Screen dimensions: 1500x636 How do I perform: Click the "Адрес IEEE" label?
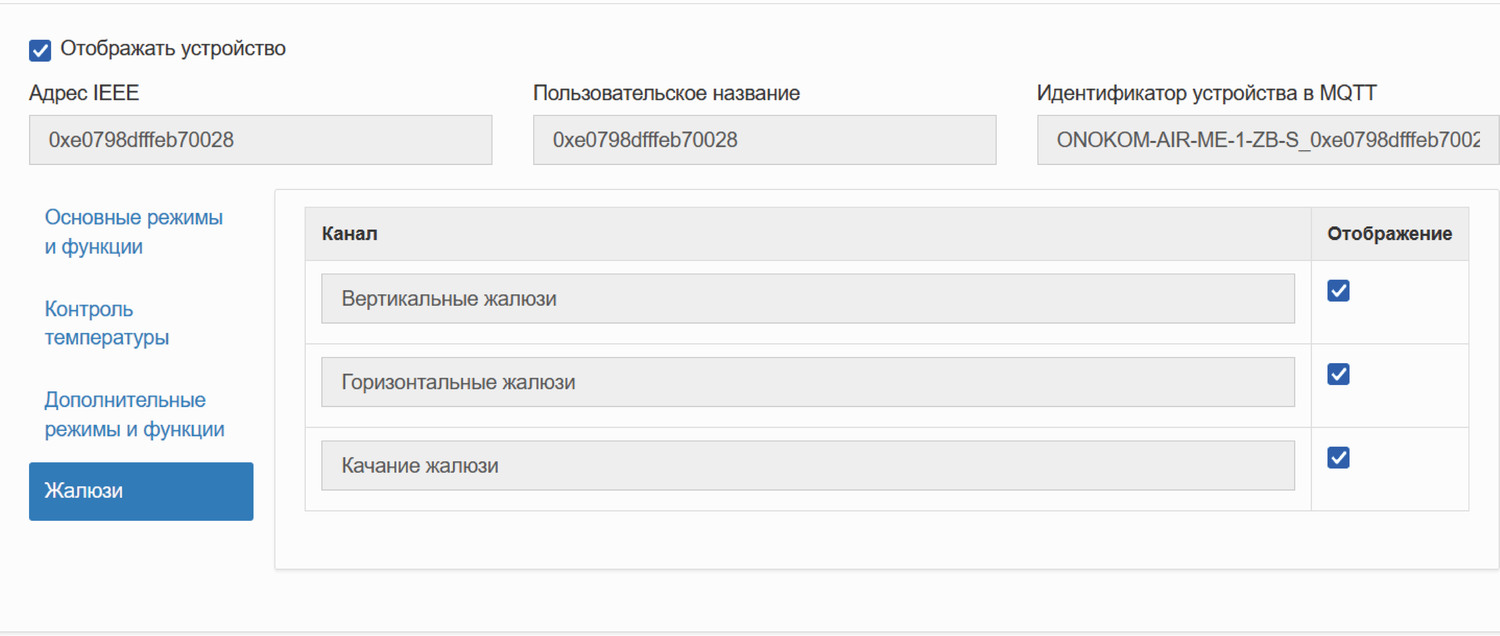(84, 94)
